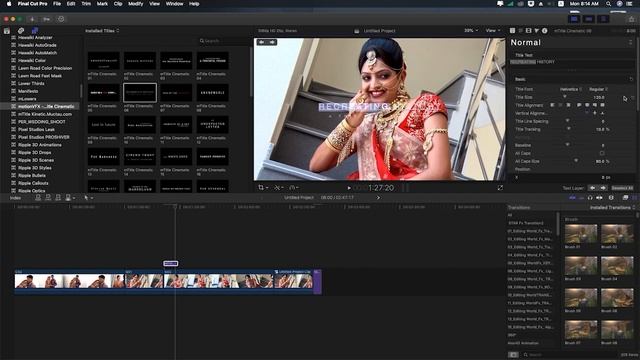Click the timeline Index button

[16, 198]
